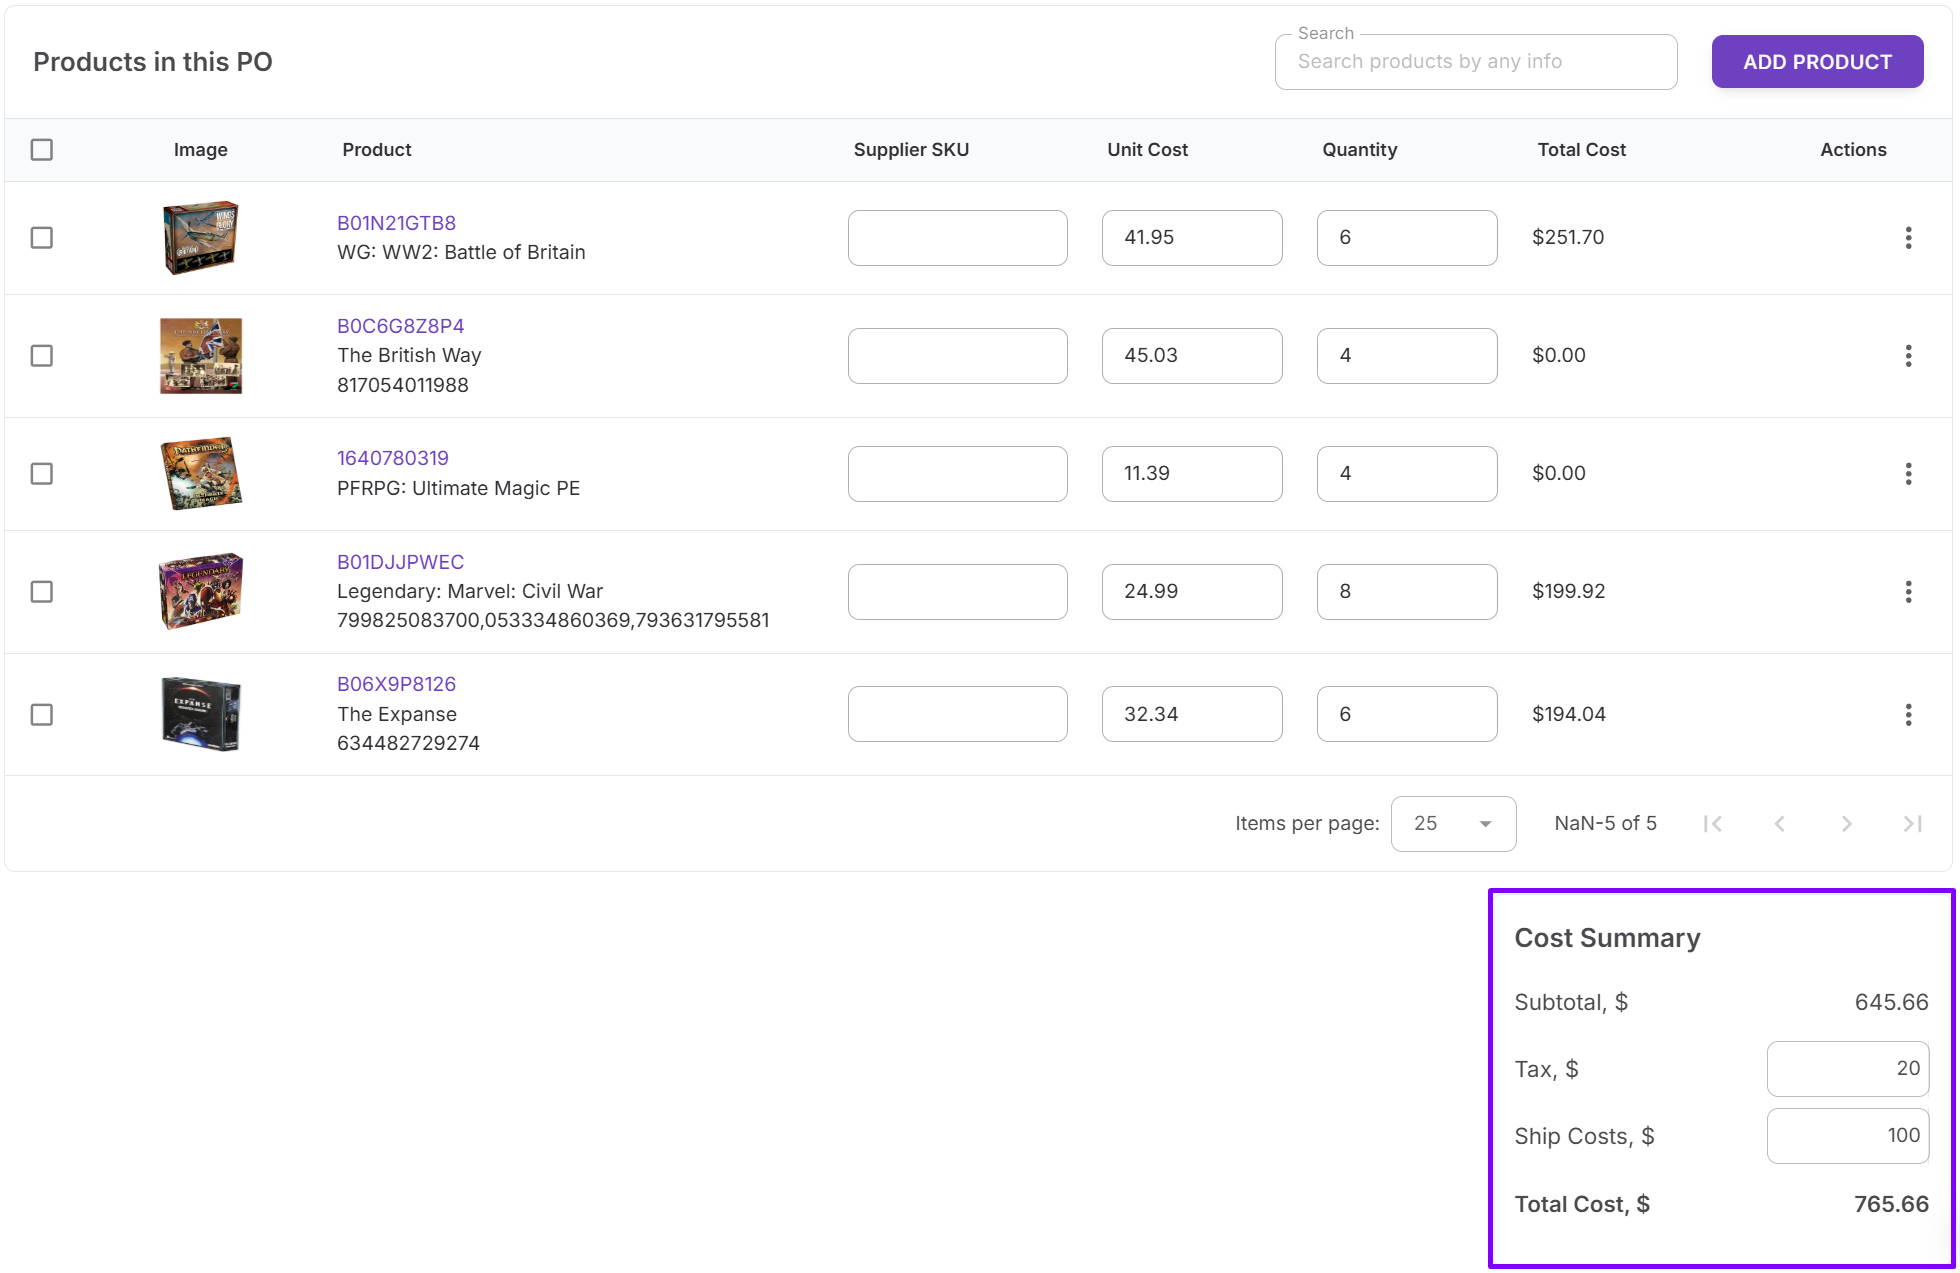Toggle the select-all header checkbox
This screenshot has height=1273, width=1960.
click(x=42, y=150)
